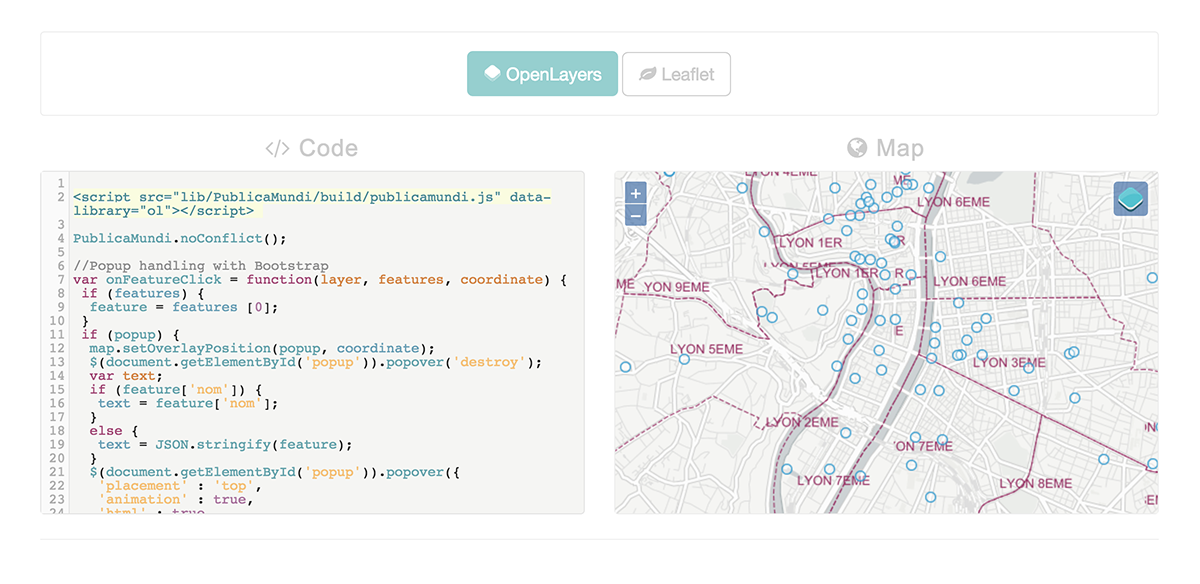Click the "text = feature['nom'];" line
Viewport: 1200px width, 584px height.
(188, 403)
